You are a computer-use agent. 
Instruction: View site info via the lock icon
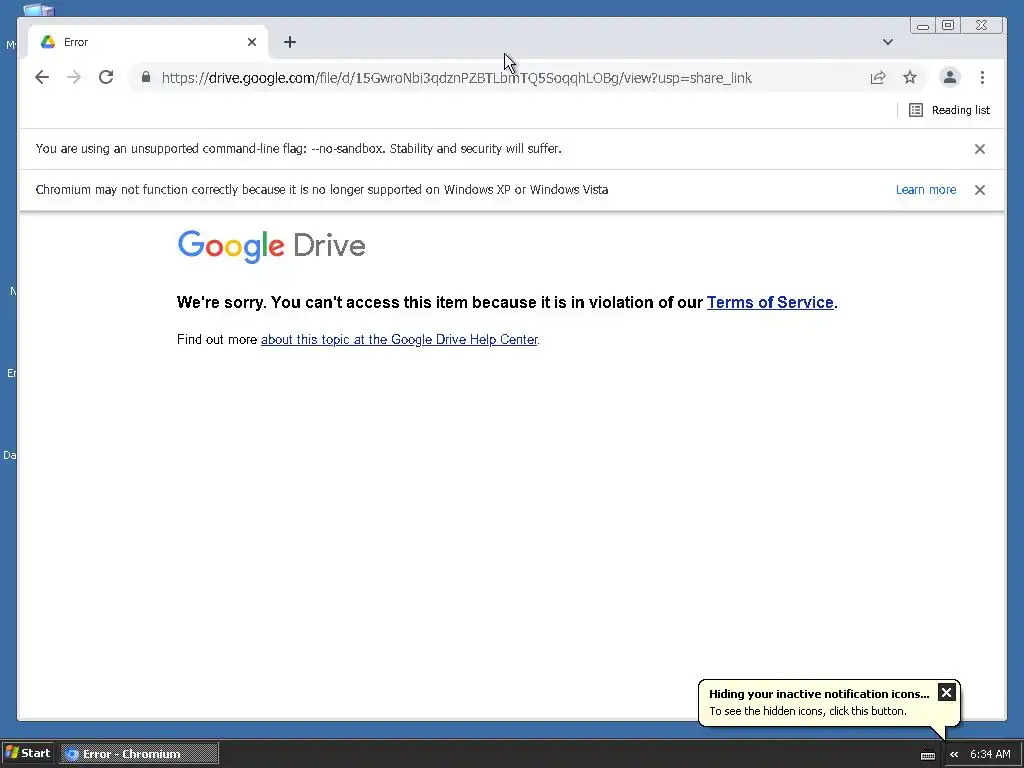(146, 78)
